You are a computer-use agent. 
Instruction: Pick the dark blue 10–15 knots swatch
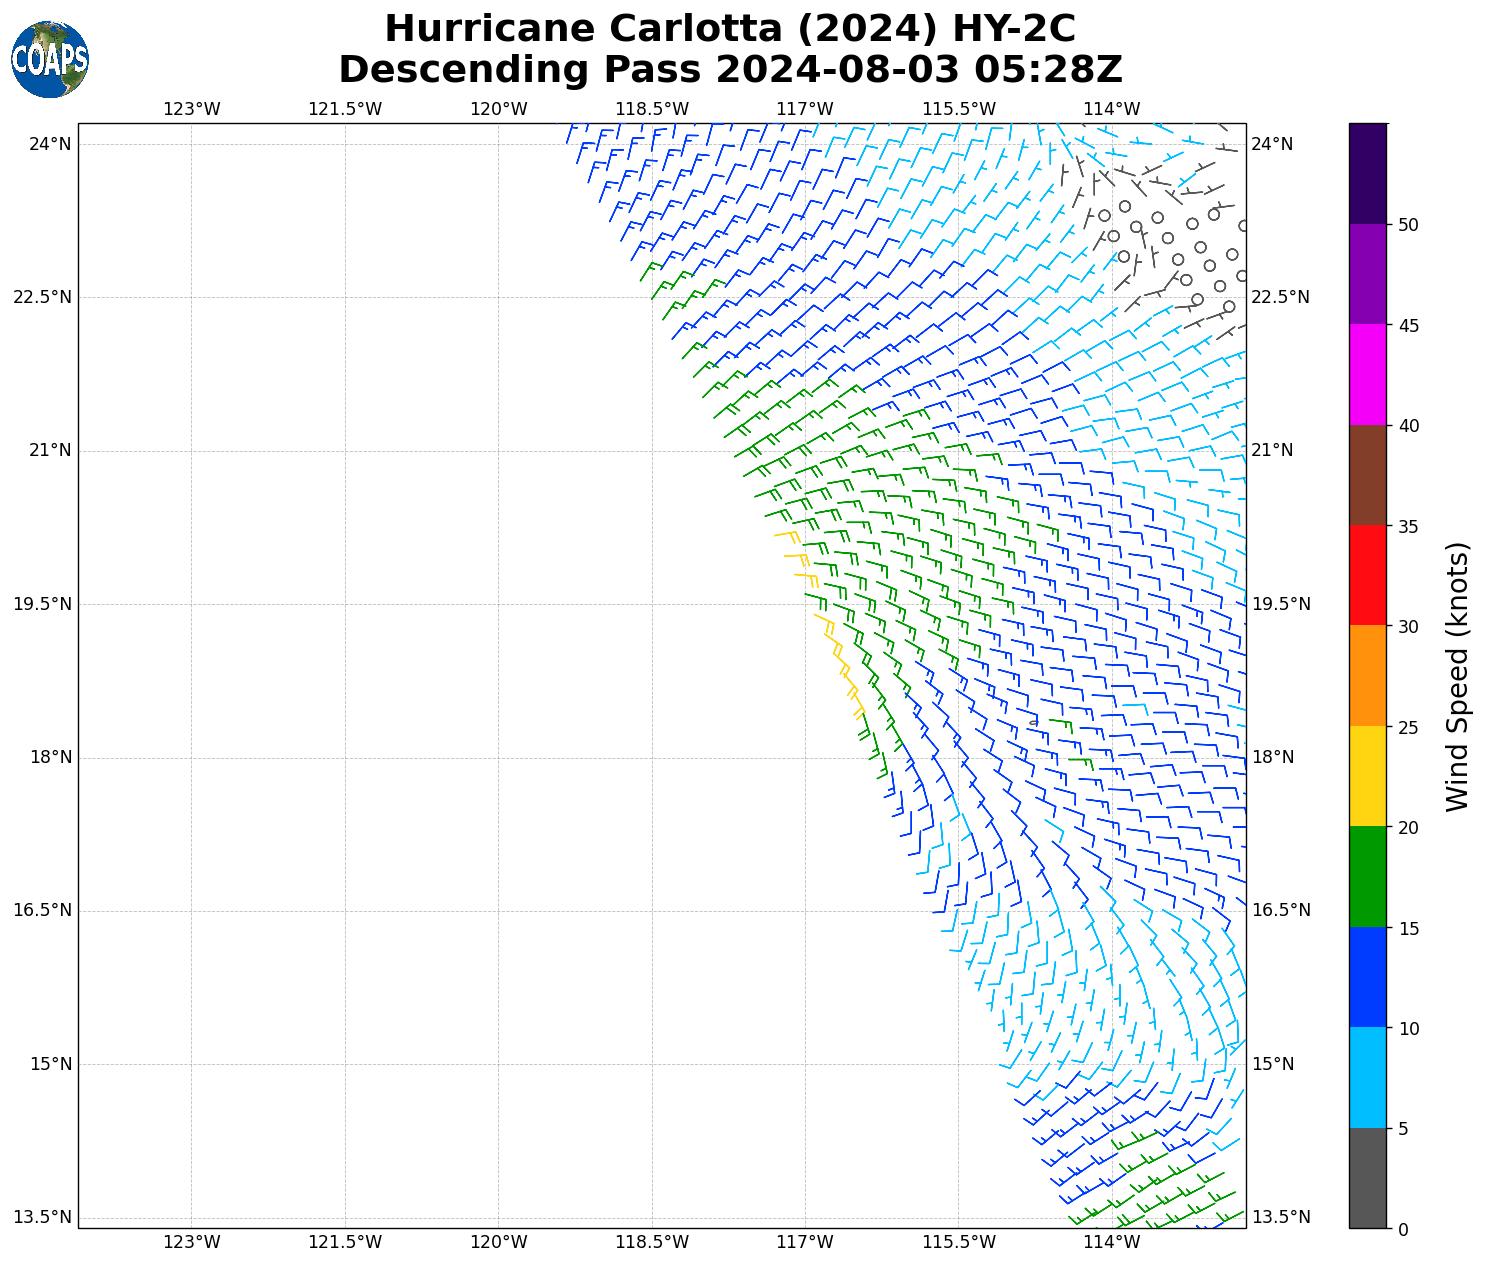pyautogui.click(x=1367, y=977)
